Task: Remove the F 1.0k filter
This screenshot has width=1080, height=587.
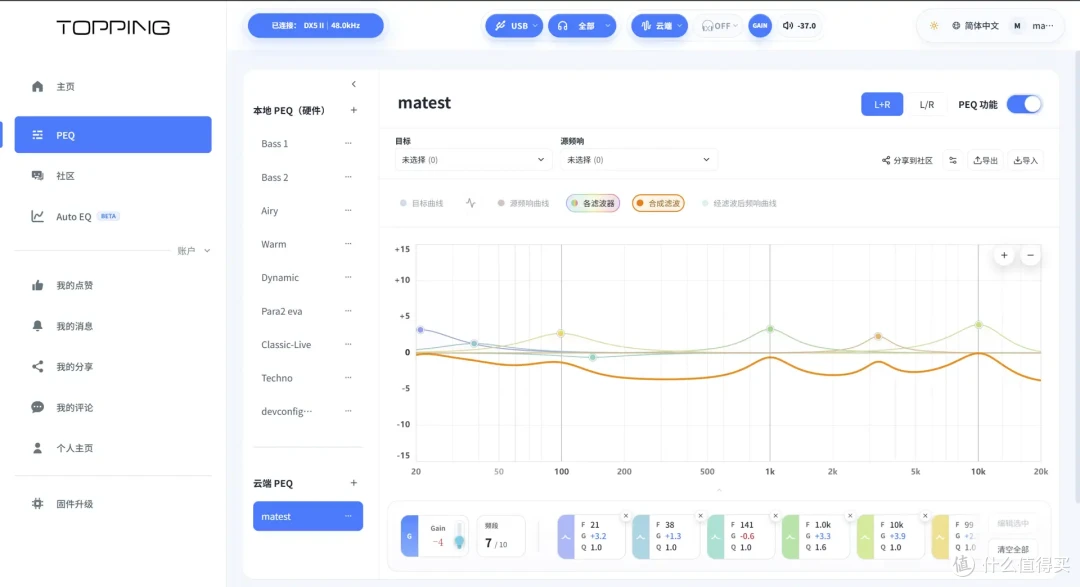Action: click(x=850, y=516)
